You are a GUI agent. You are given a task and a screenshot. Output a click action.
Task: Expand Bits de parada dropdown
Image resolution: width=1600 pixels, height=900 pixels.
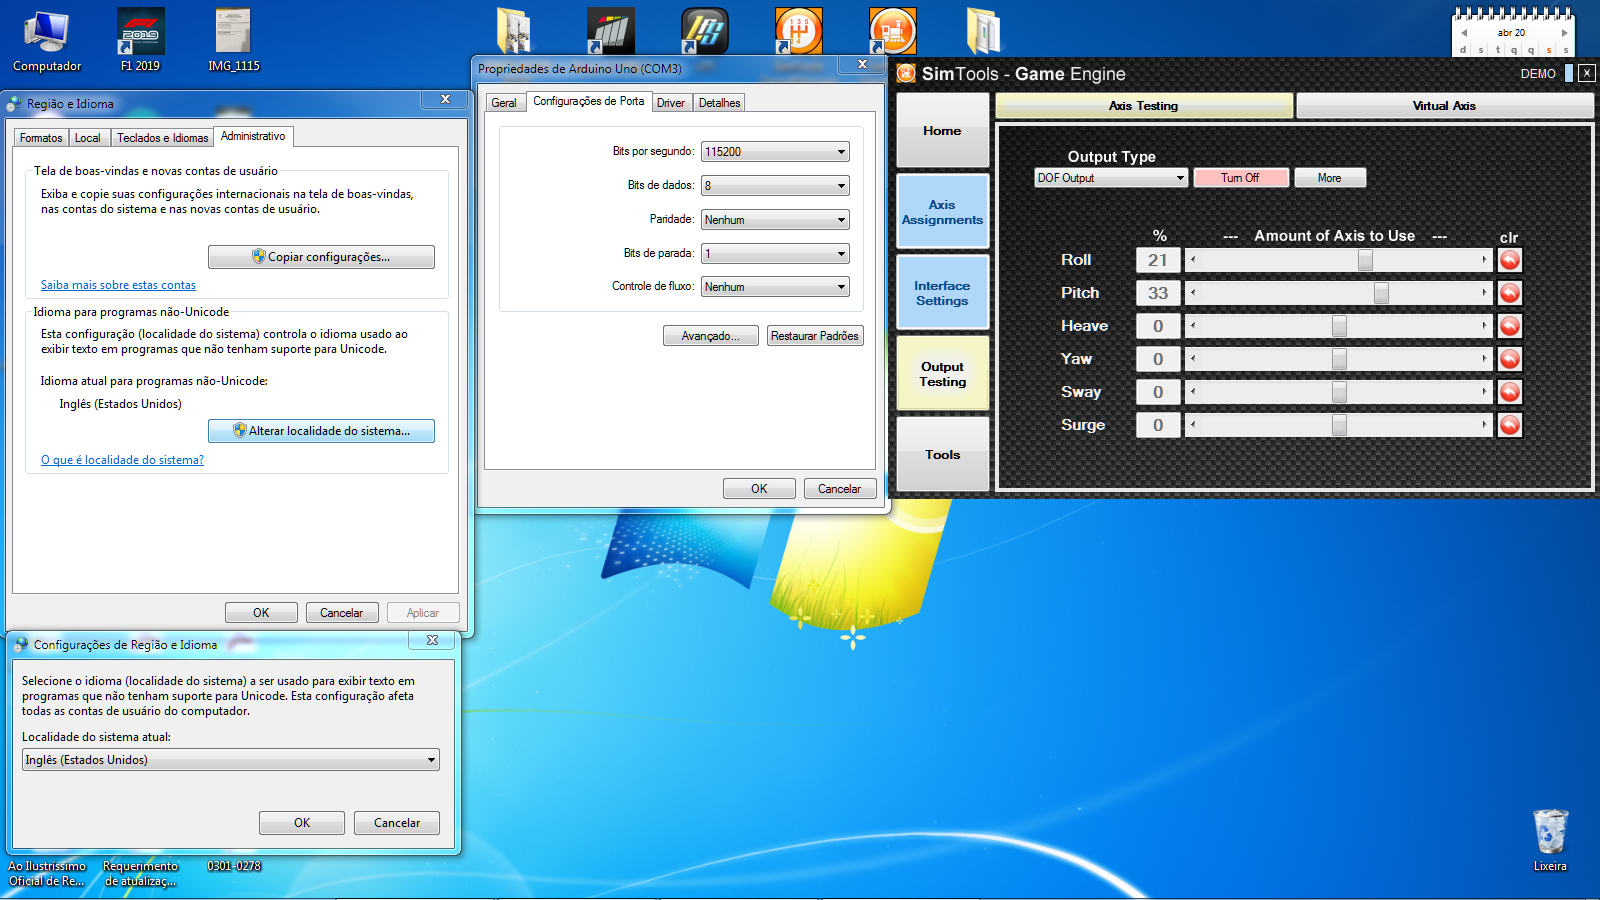[775, 254]
